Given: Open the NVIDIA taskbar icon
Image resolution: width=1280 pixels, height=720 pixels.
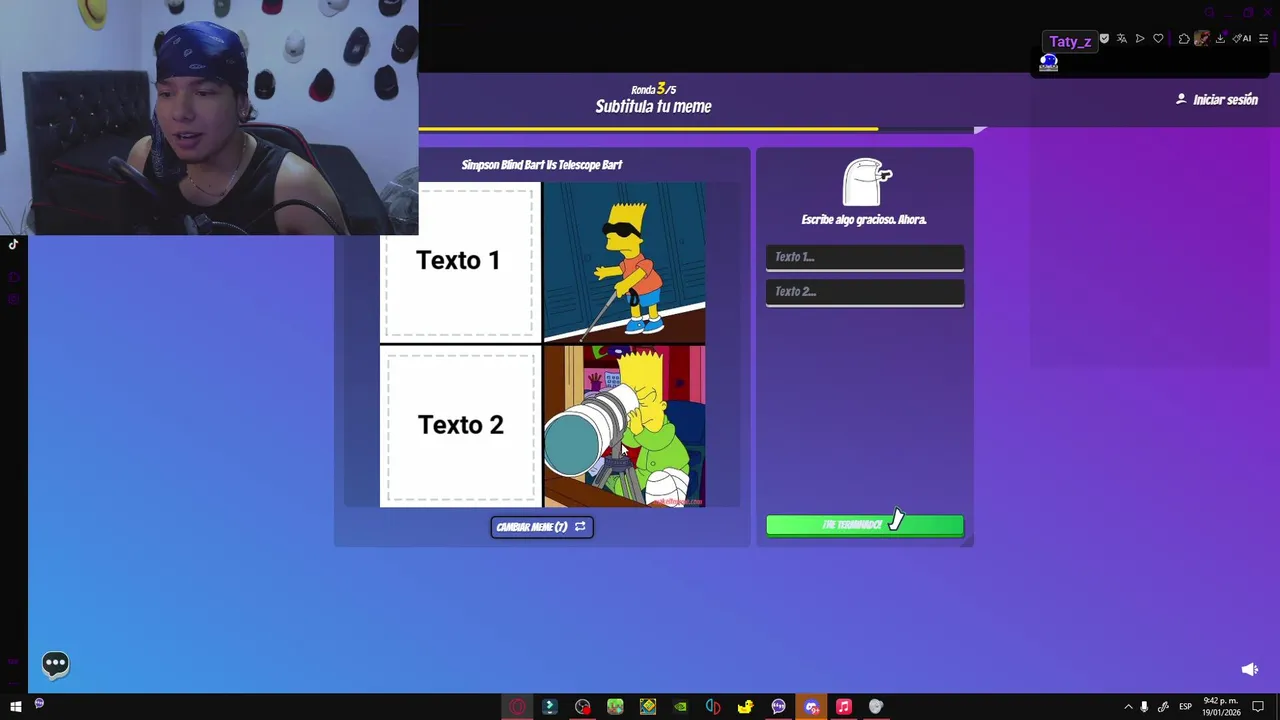Looking at the screenshot, I should point(681,707).
